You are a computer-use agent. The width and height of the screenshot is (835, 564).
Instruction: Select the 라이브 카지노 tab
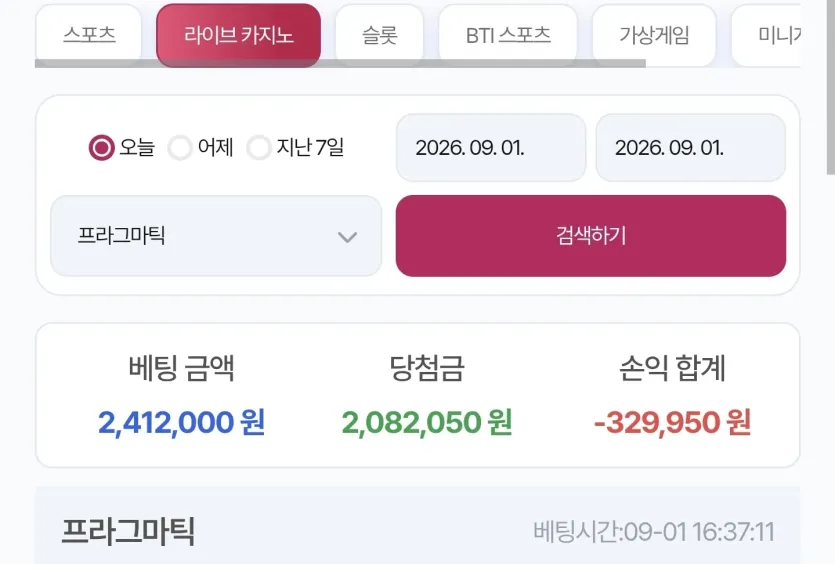pos(239,35)
